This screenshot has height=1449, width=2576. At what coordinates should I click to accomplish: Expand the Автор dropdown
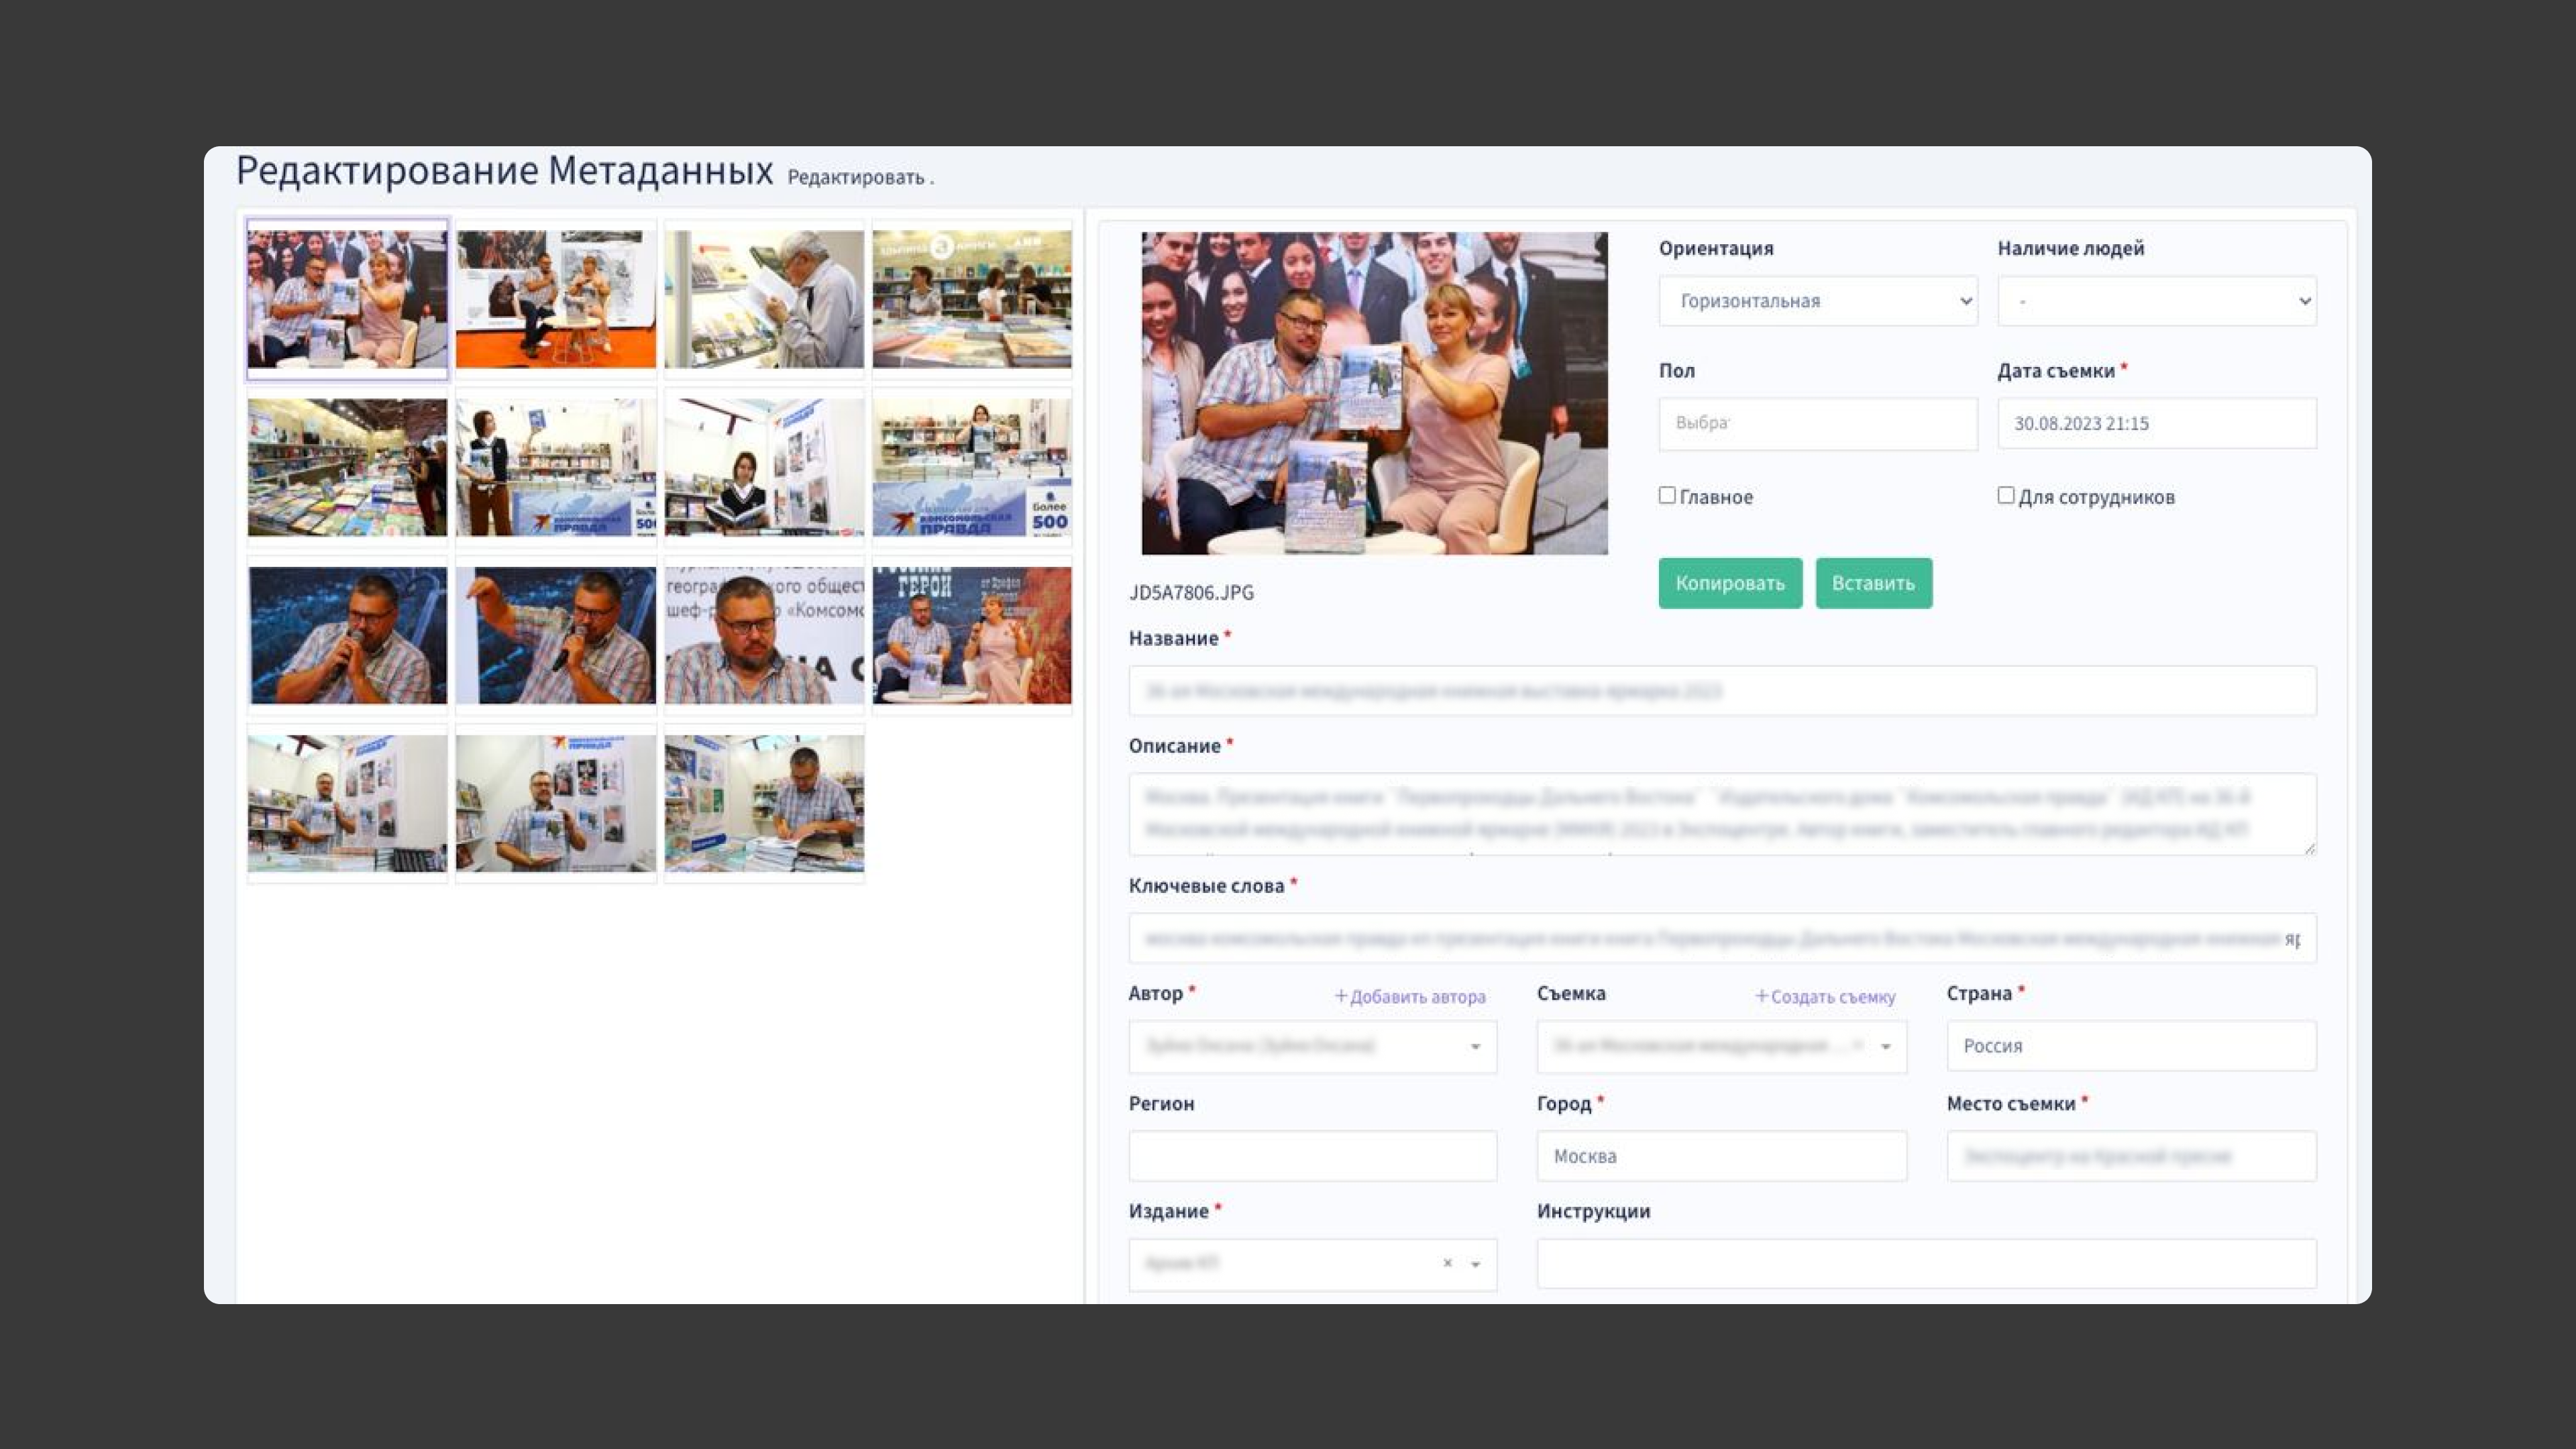point(1312,1046)
